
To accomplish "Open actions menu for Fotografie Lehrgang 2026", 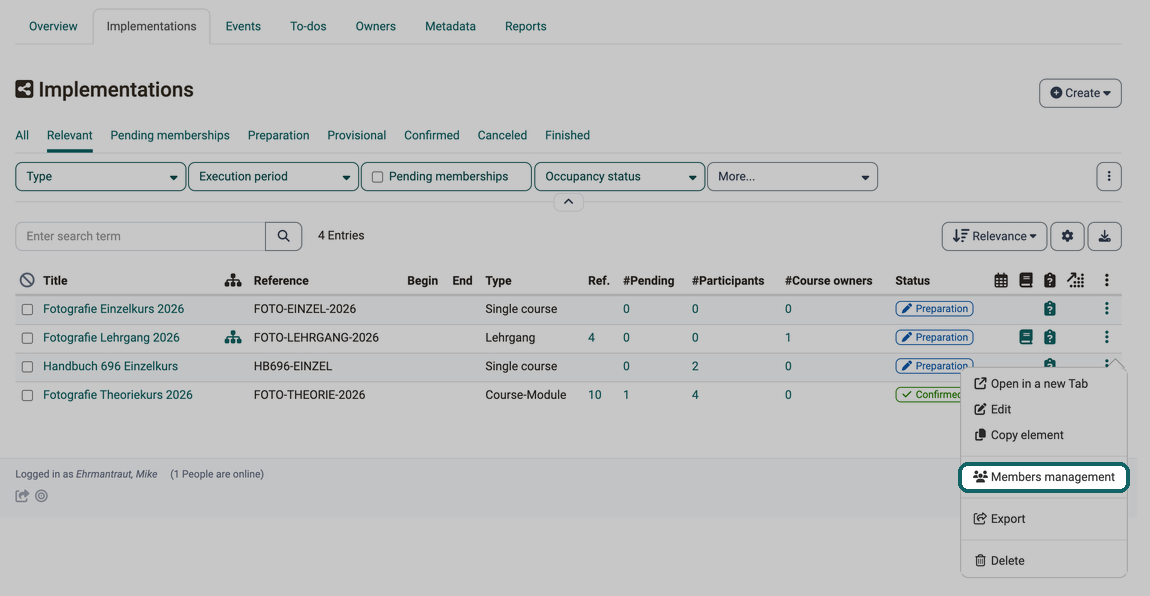I will (x=1107, y=337).
